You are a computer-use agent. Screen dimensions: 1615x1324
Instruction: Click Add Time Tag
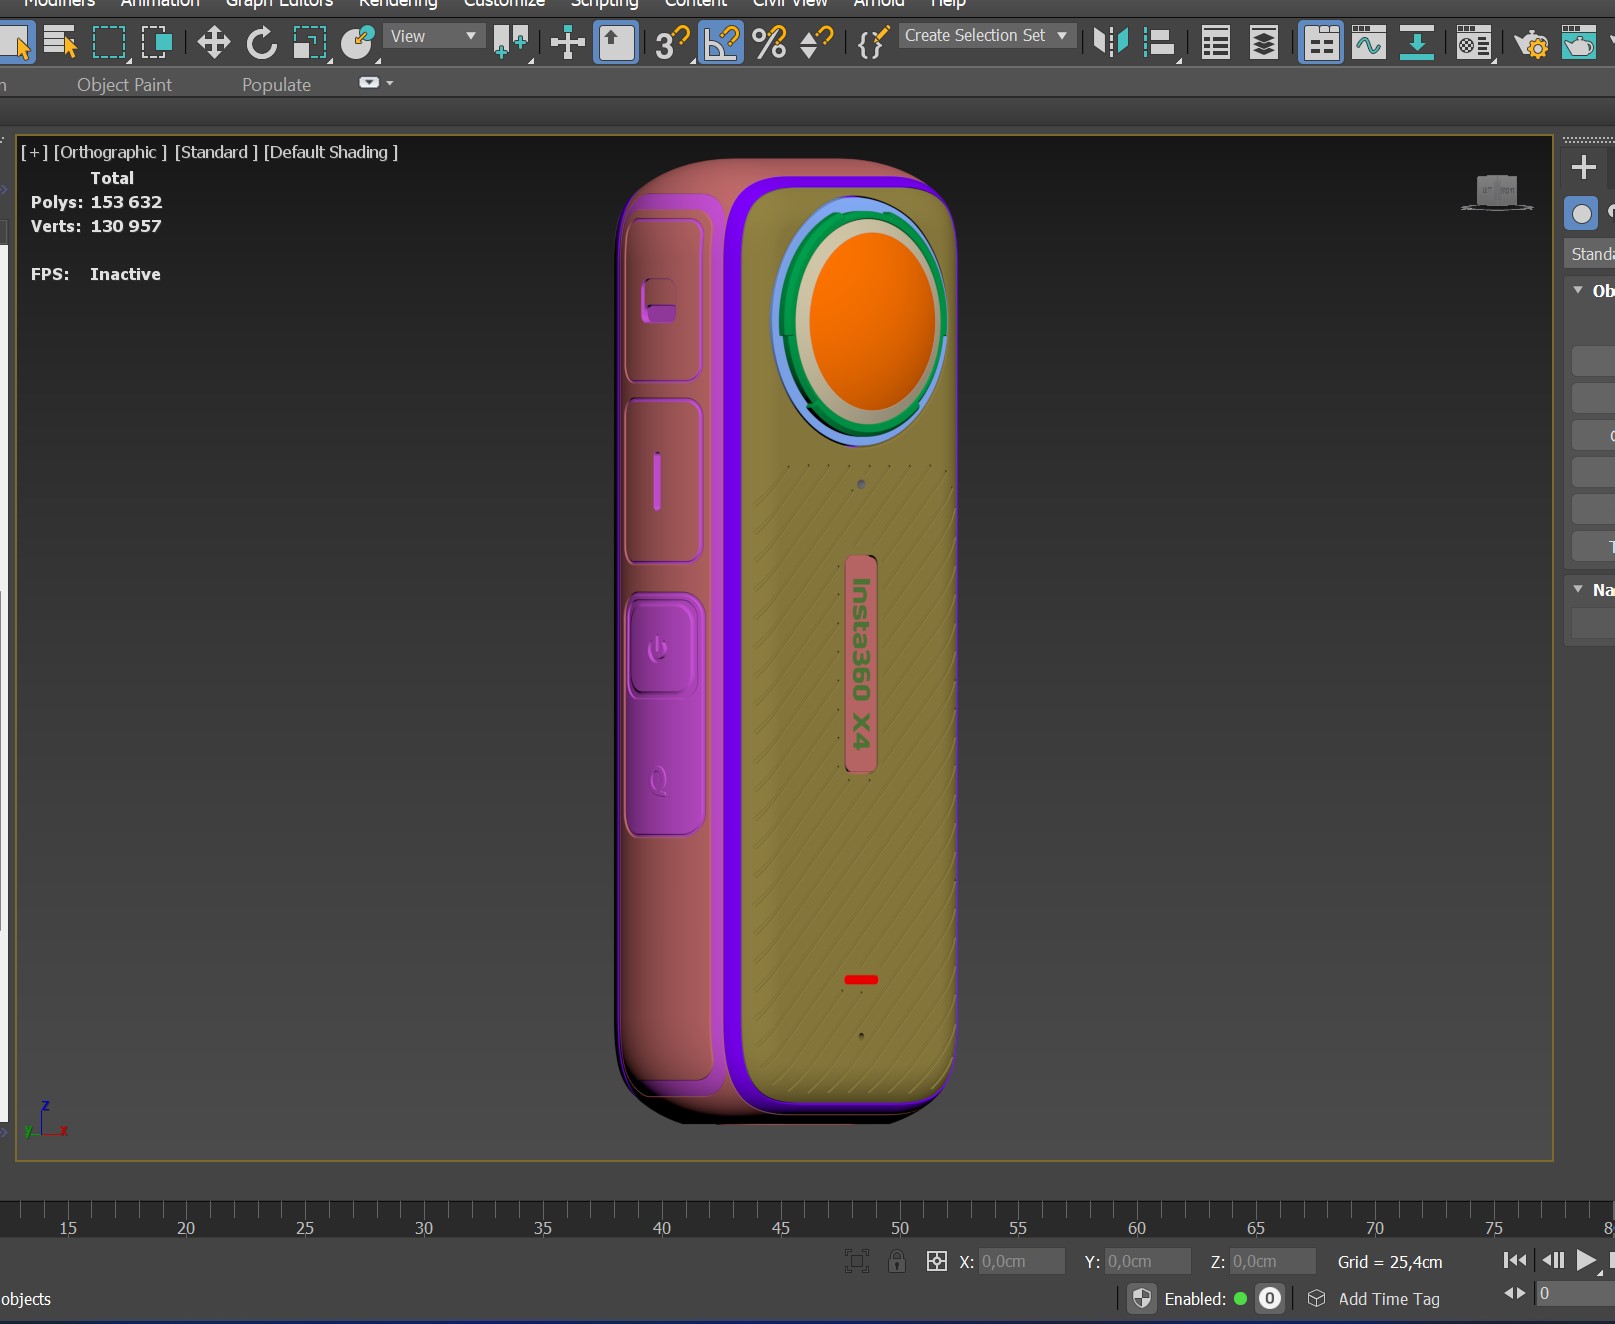(1388, 1299)
